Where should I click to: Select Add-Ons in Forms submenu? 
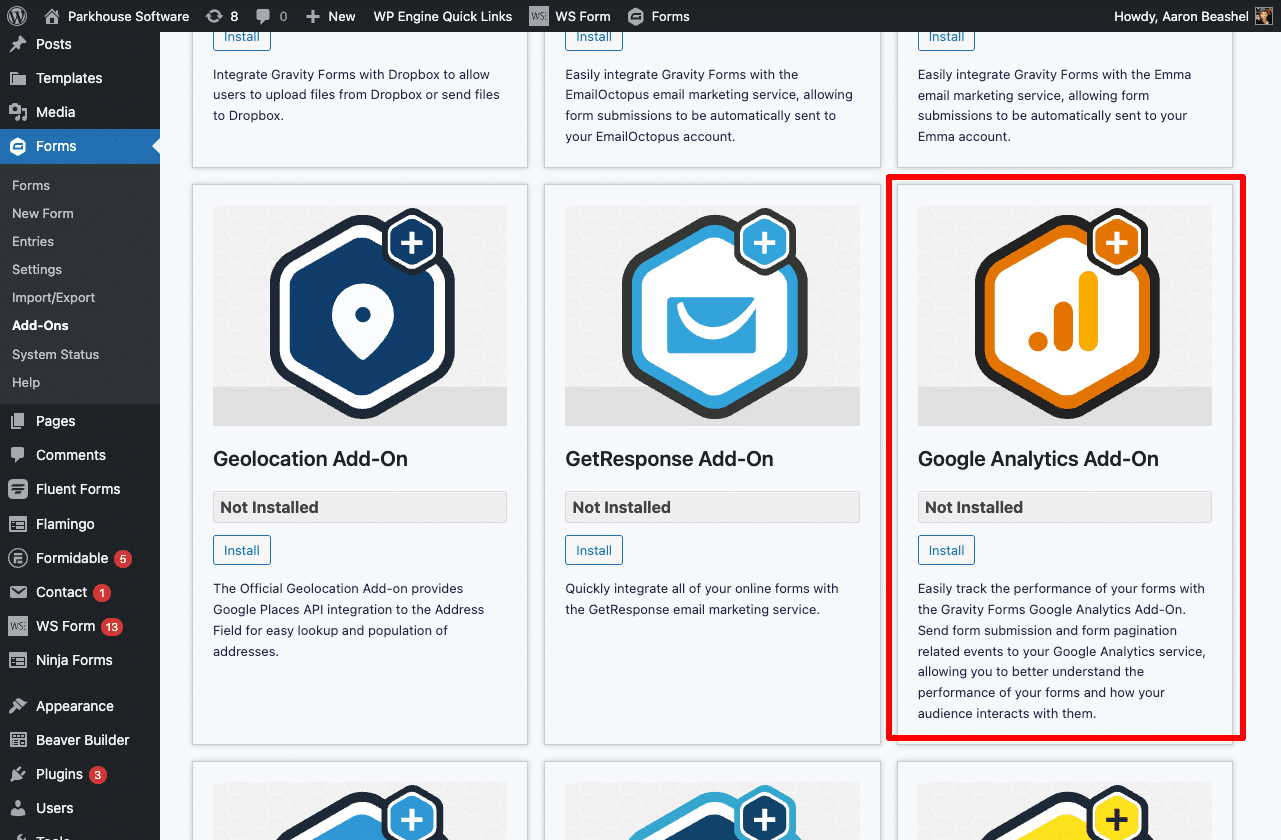click(40, 325)
